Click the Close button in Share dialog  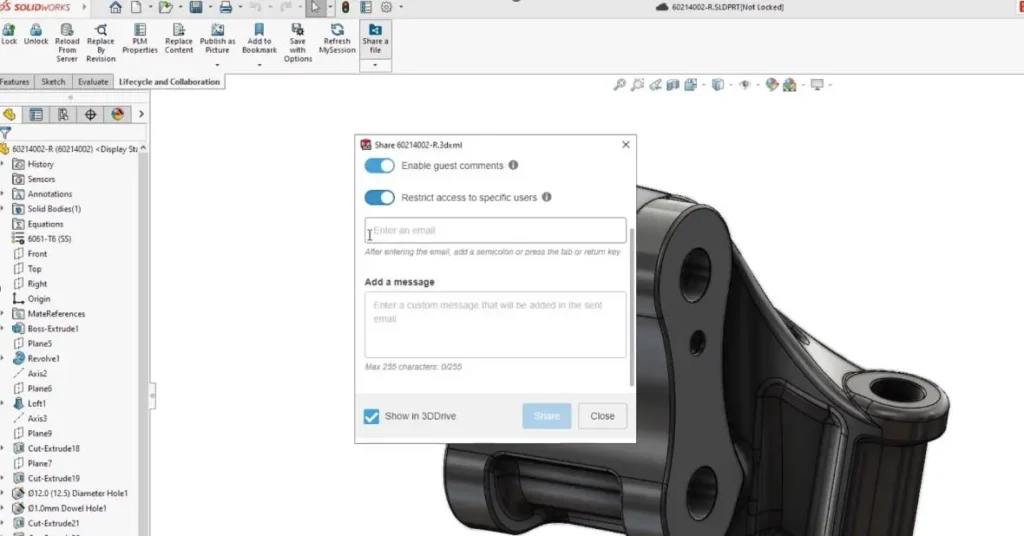point(602,416)
